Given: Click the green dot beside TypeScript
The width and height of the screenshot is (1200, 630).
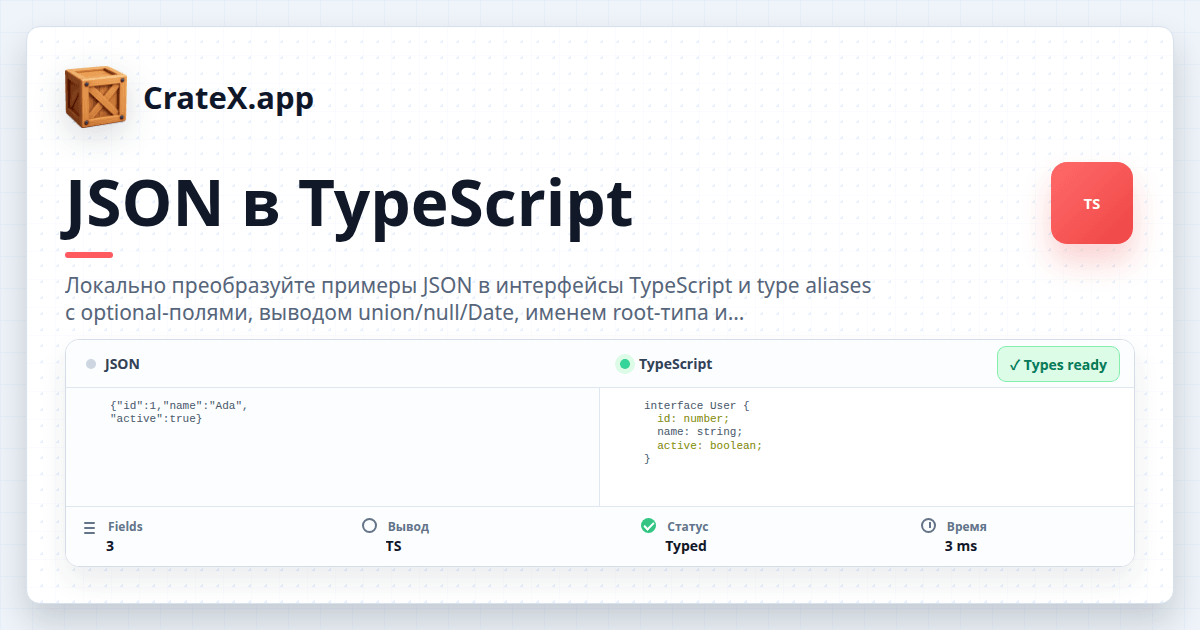Looking at the screenshot, I should click(x=625, y=364).
